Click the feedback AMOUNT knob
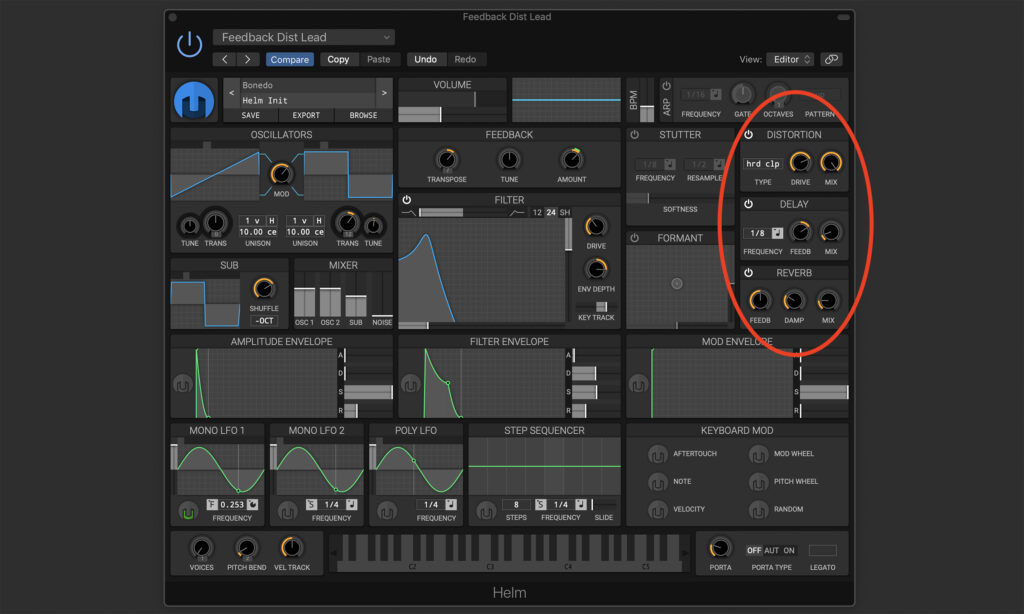The width and height of the screenshot is (1024, 614). 571,159
